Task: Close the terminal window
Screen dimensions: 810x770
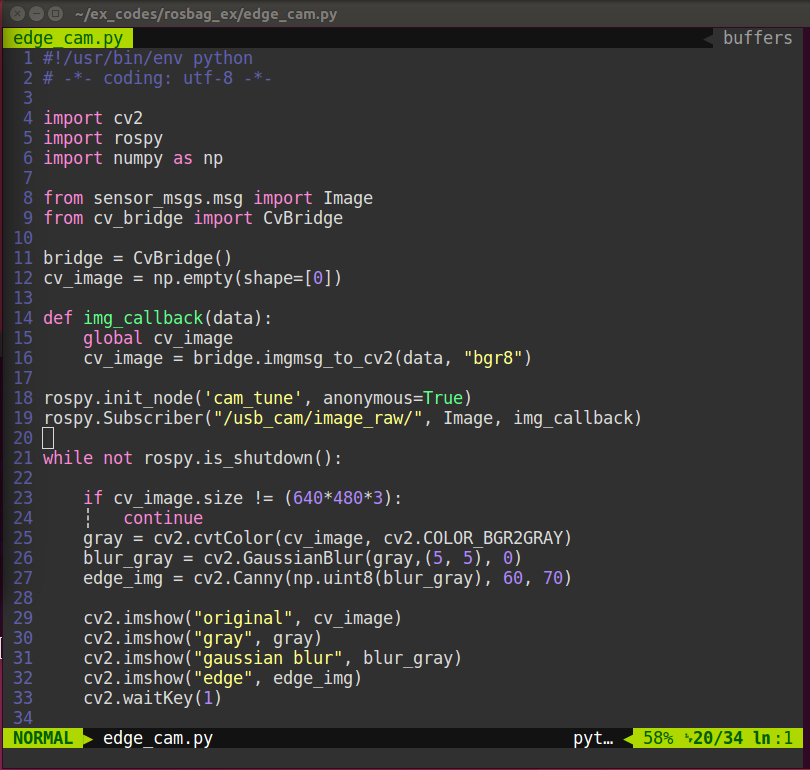Action: pos(18,14)
